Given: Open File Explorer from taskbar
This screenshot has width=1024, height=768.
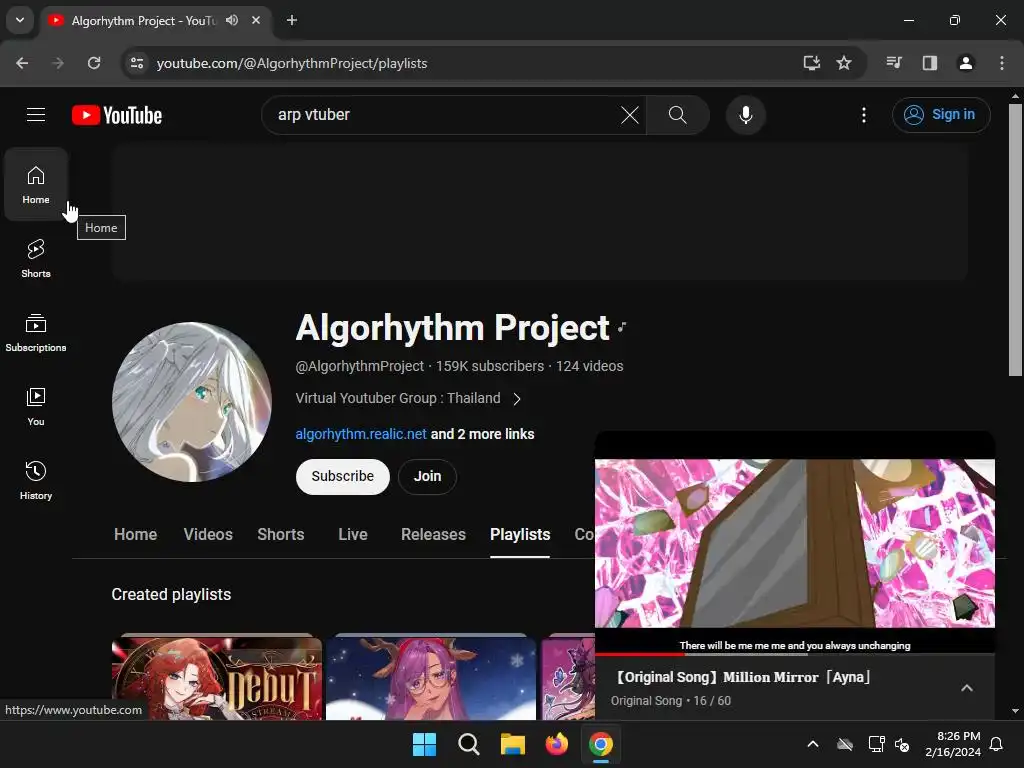Looking at the screenshot, I should pyautogui.click(x=513, y=744).
